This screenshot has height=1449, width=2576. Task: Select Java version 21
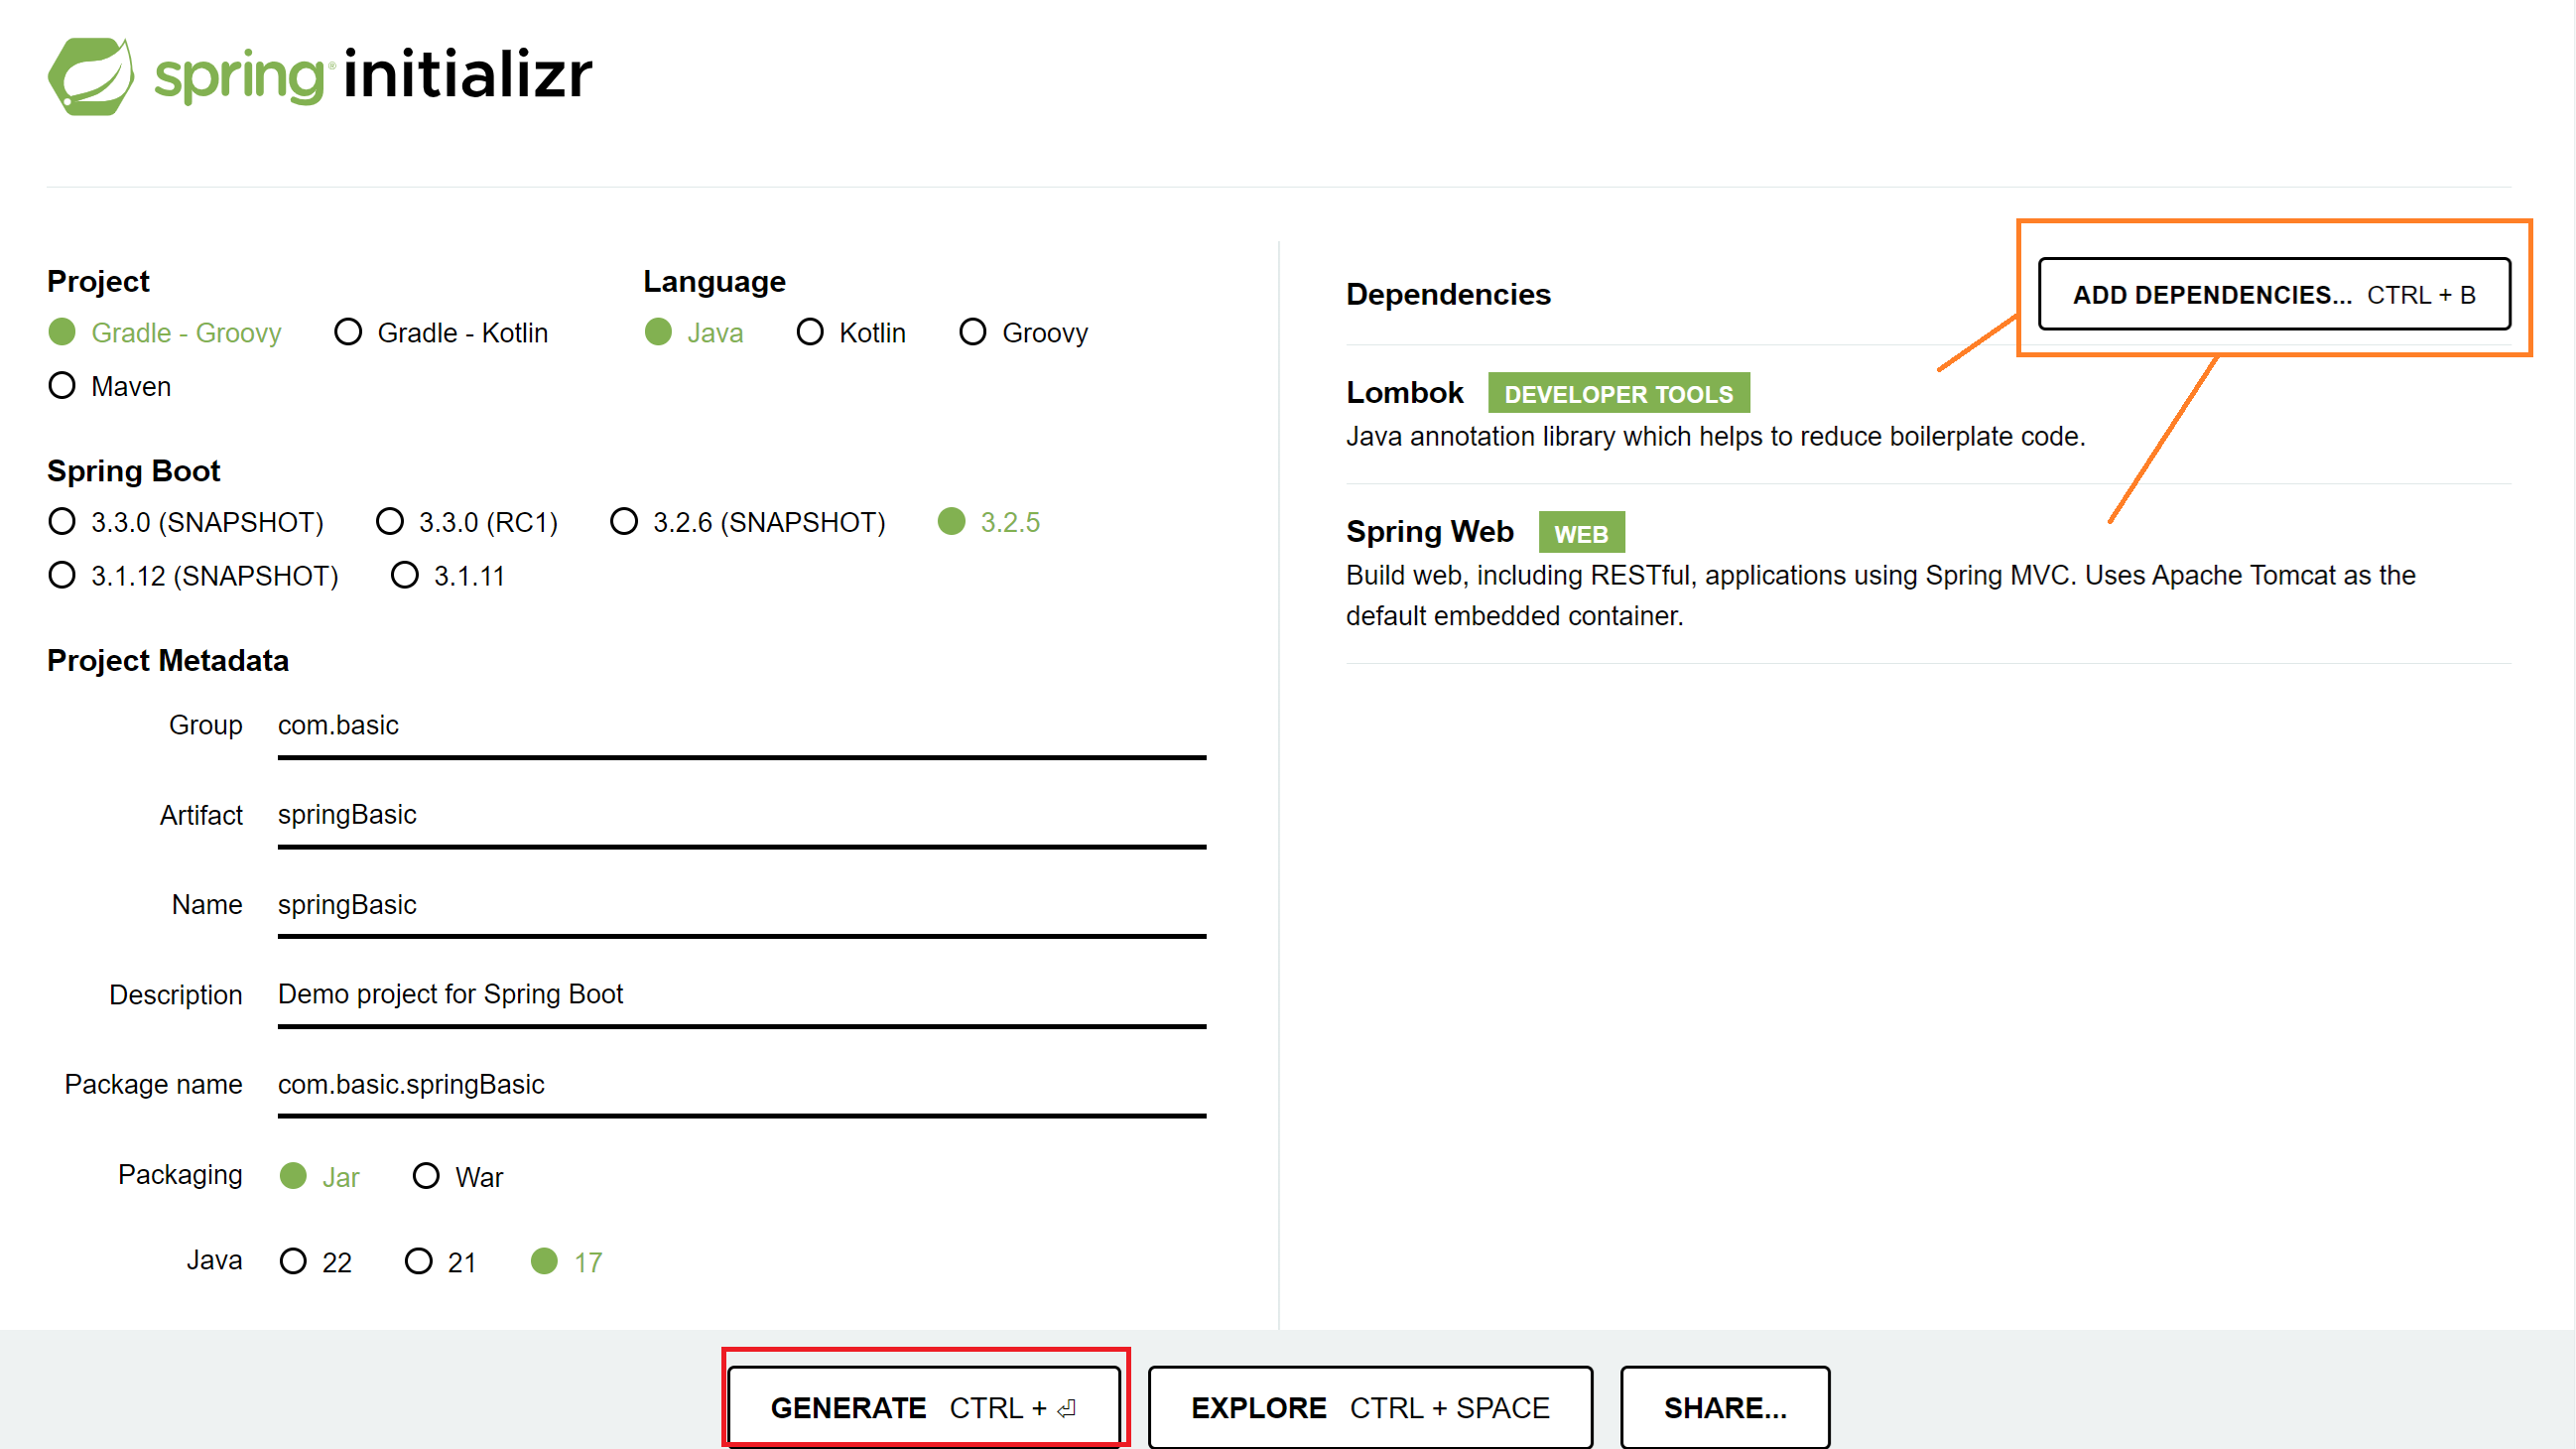point(419,1261)
